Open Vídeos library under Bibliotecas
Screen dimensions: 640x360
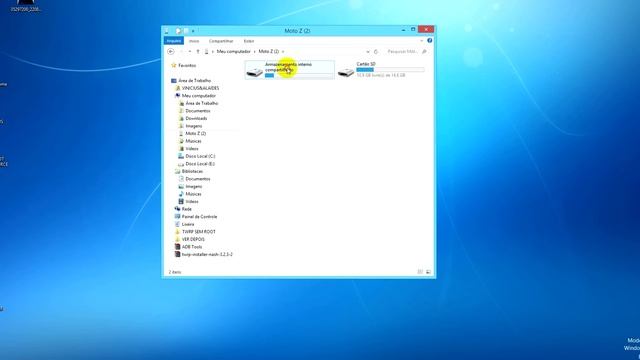coord(192,202)
